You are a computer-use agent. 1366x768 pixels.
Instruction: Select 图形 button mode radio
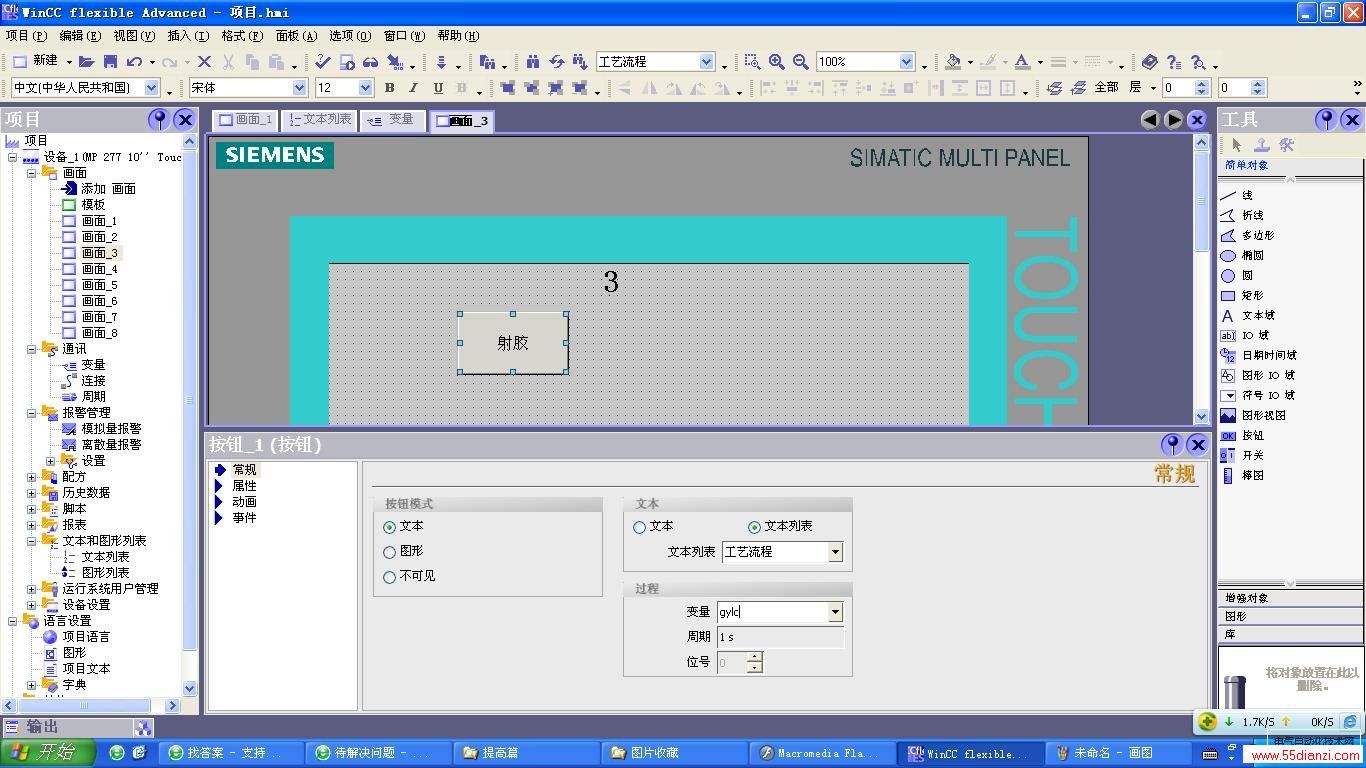click(x=390, y=552)
